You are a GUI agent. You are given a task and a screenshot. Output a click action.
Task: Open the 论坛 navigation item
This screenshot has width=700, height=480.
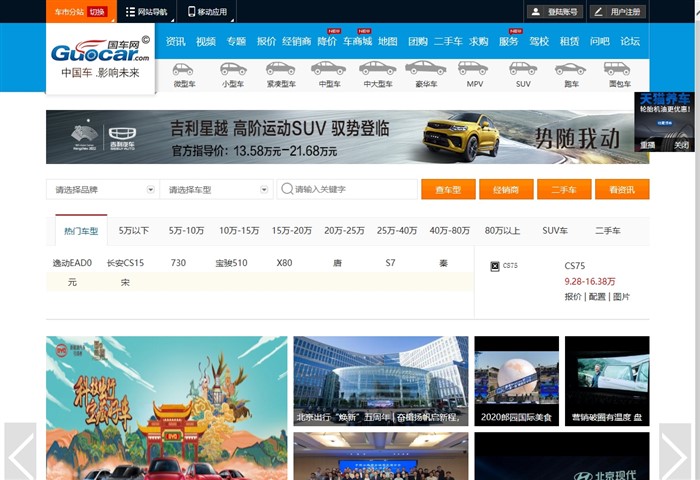630,42
